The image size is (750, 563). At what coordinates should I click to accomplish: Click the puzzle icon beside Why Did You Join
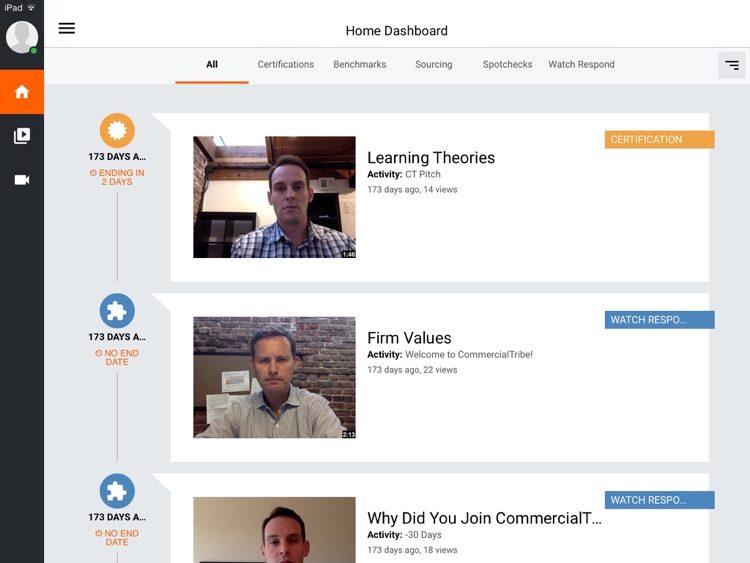[117, 491]
